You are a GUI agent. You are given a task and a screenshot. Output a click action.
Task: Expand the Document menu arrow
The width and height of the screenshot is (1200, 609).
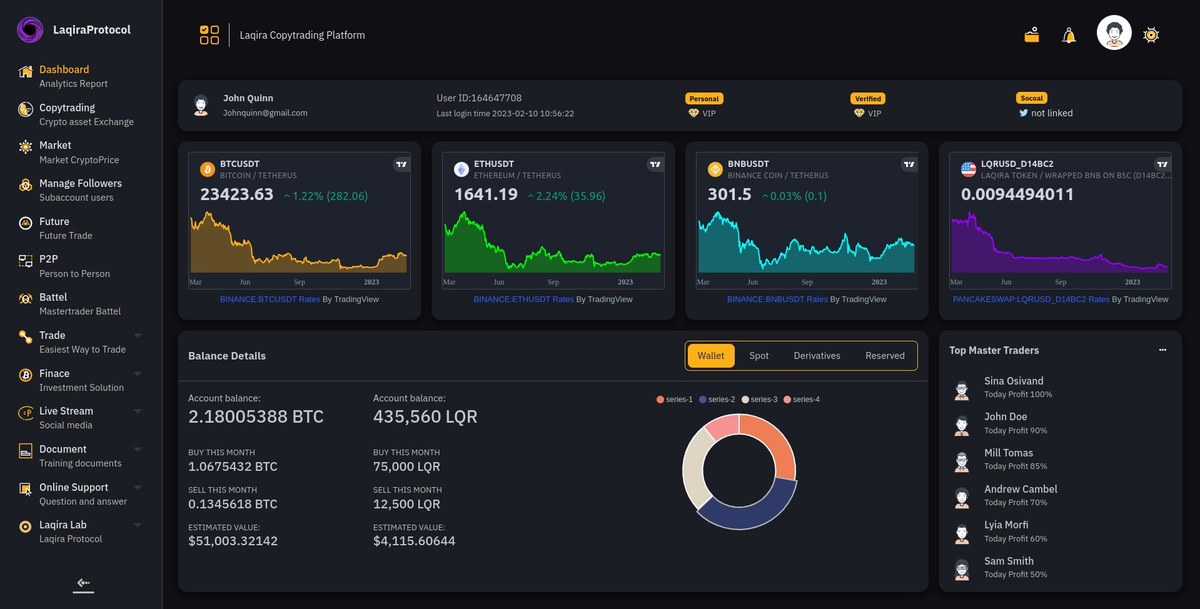pos(138,449)
